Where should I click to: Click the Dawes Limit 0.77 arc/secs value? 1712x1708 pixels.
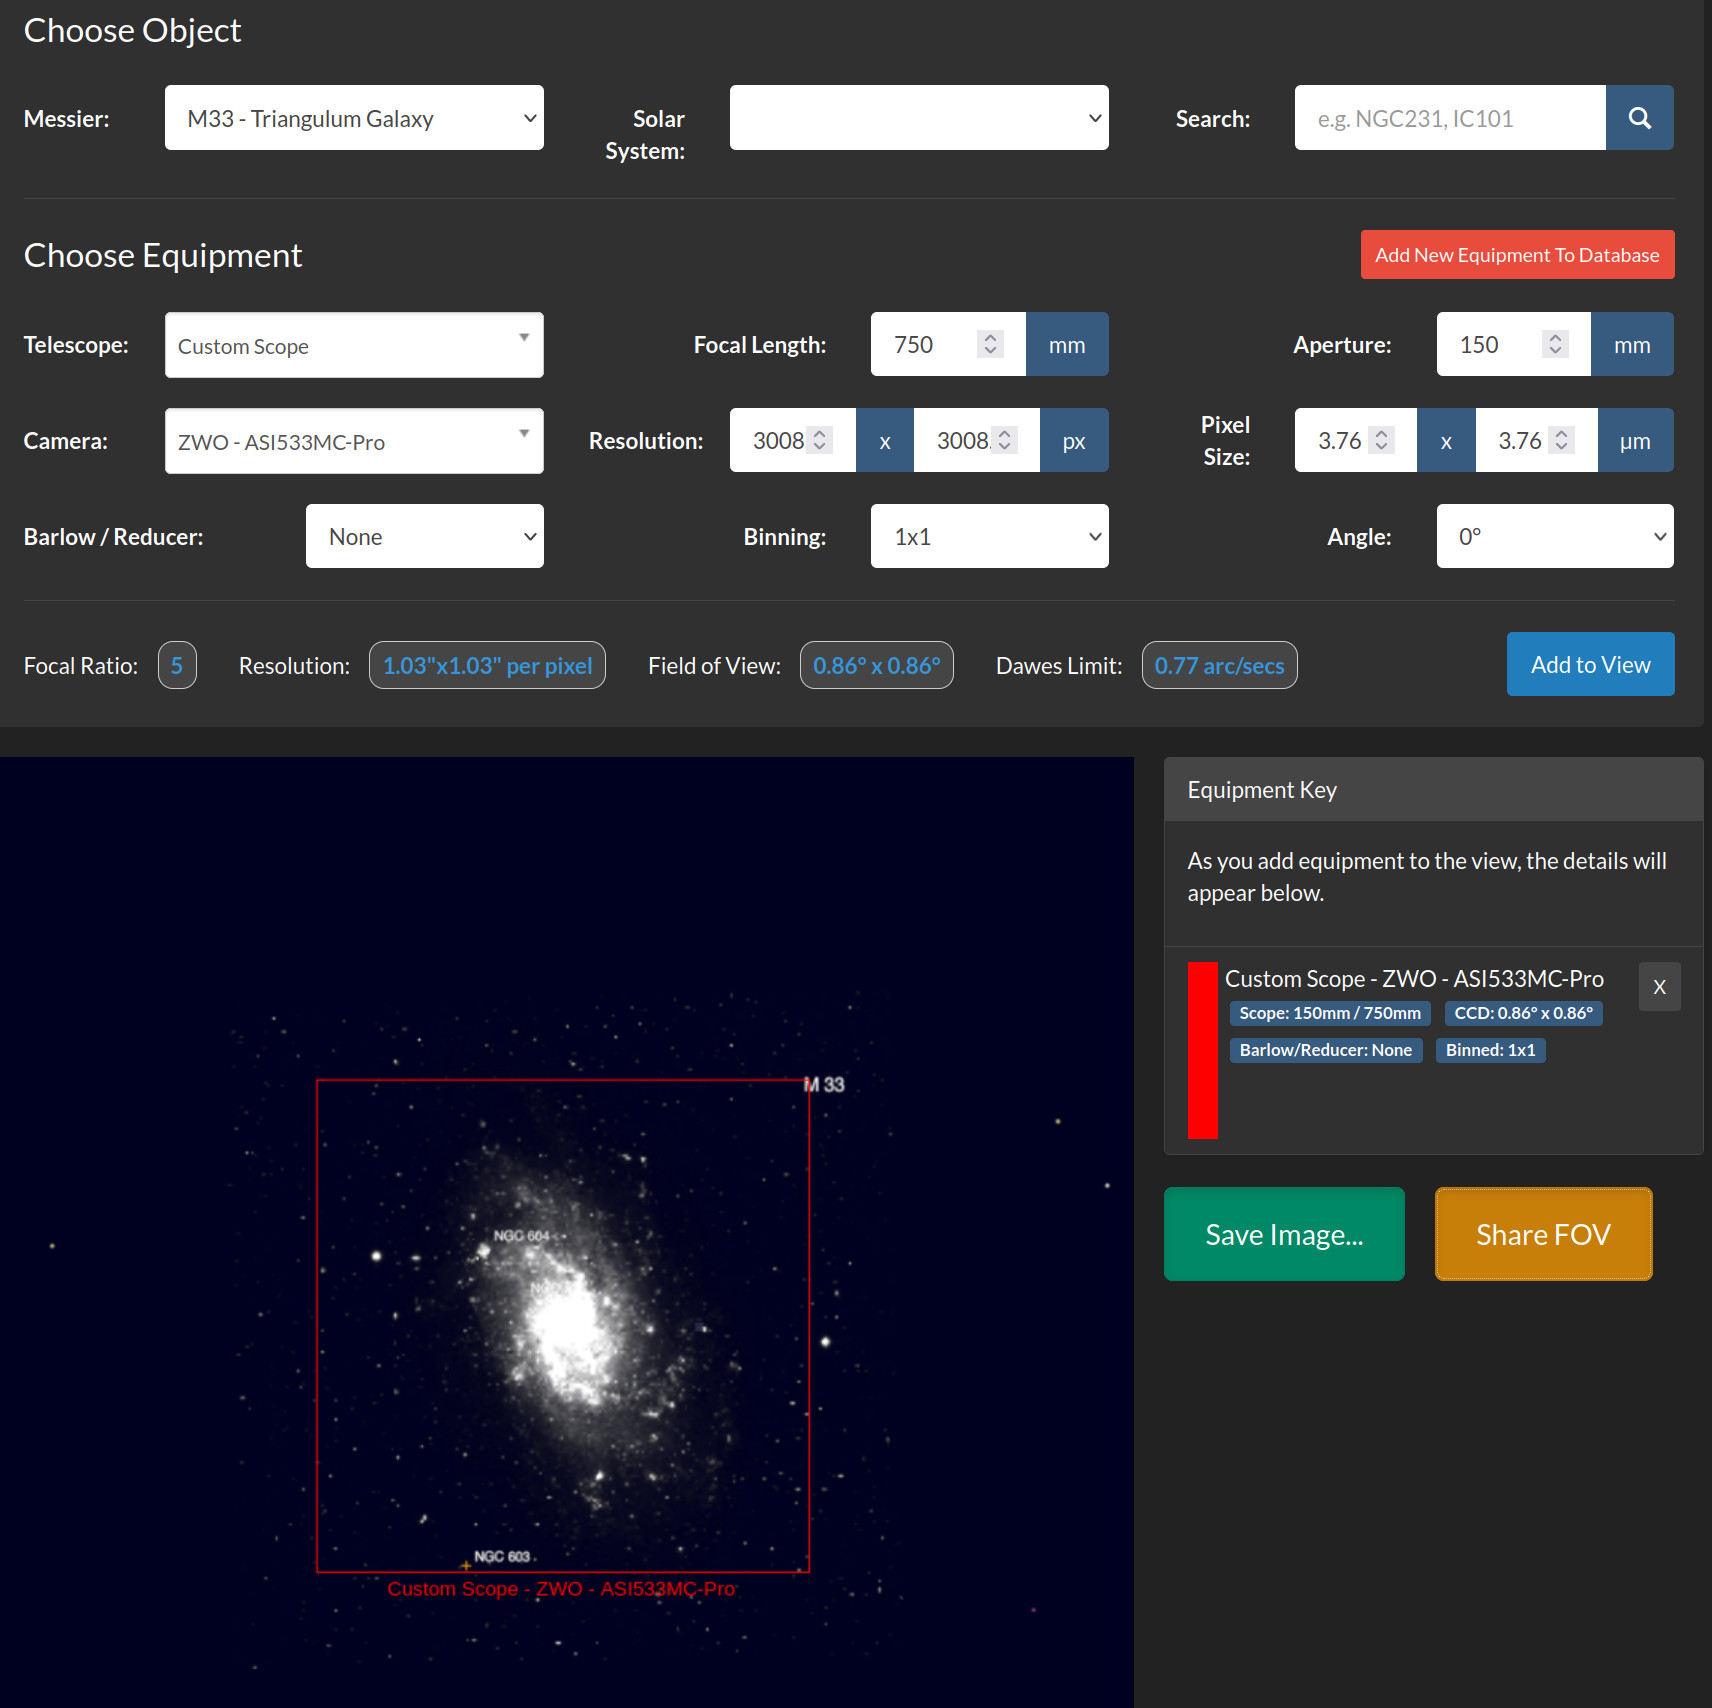coord(1219,665)
